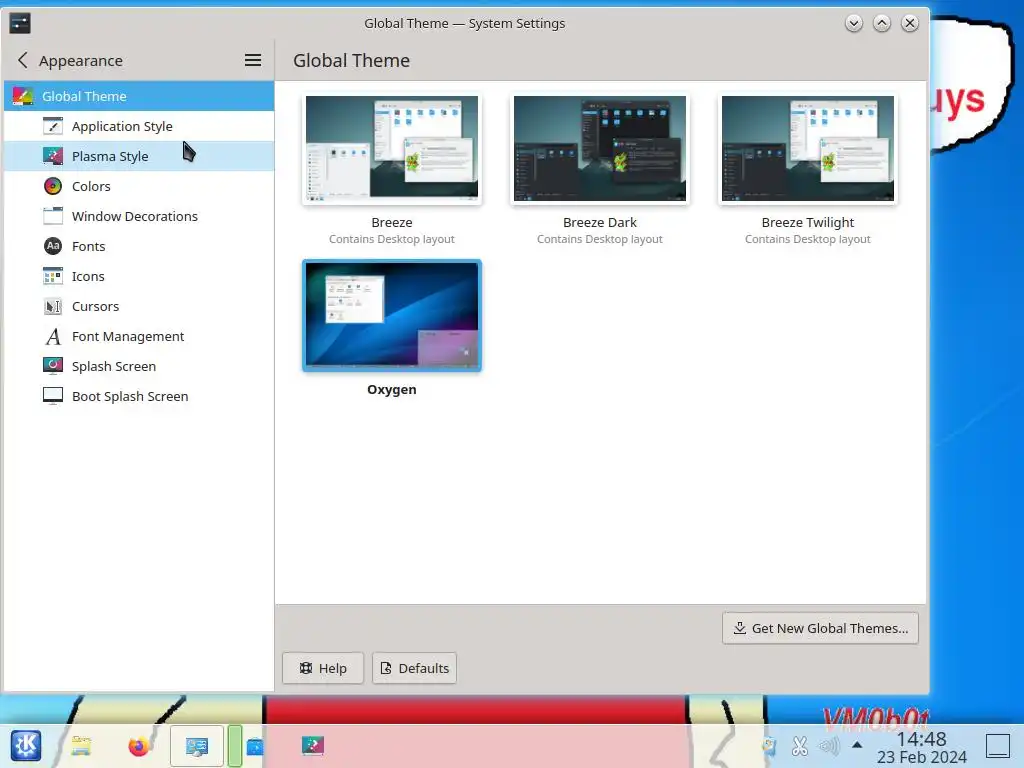Select Global Theme in the sidebar
This screenshot has height=768, width=1024.
click(x=139, y=96)
